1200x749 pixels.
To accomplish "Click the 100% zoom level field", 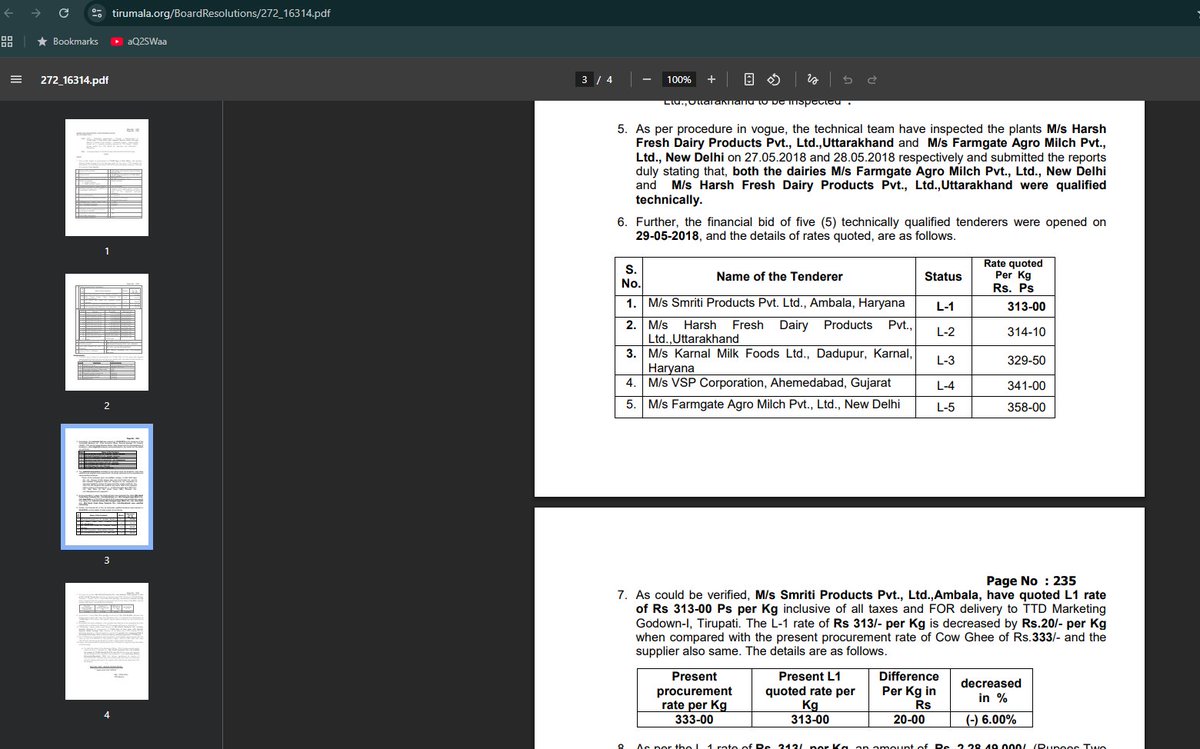I will [679, 80].
